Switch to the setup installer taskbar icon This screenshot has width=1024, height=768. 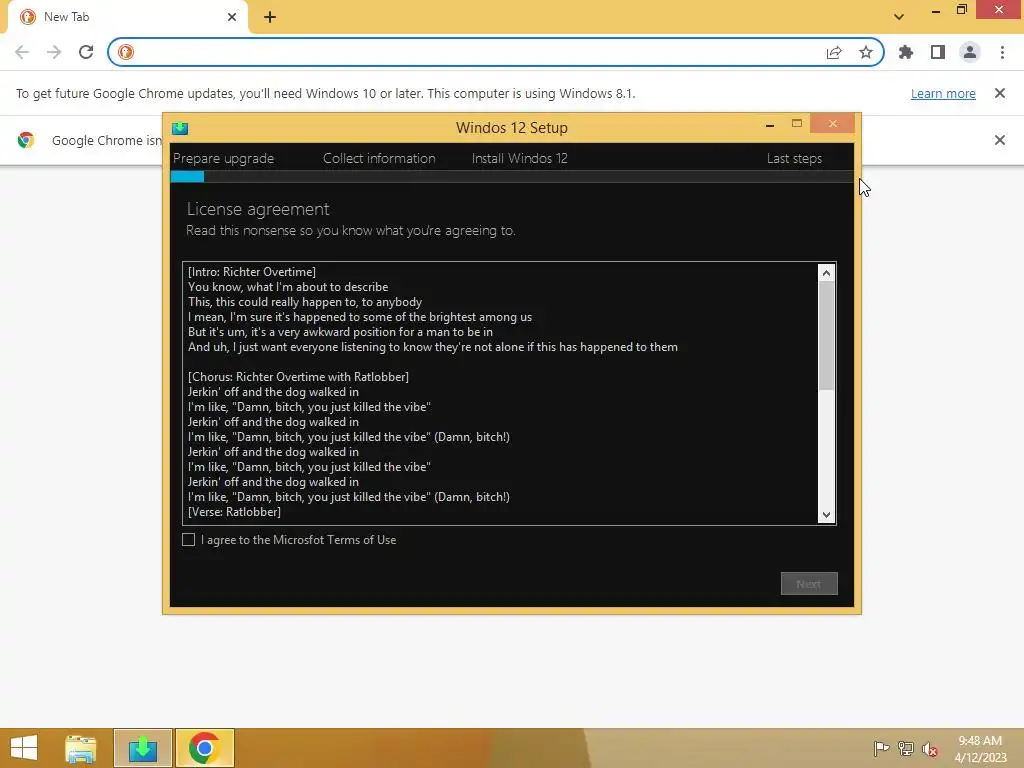[x=143, y=748]
